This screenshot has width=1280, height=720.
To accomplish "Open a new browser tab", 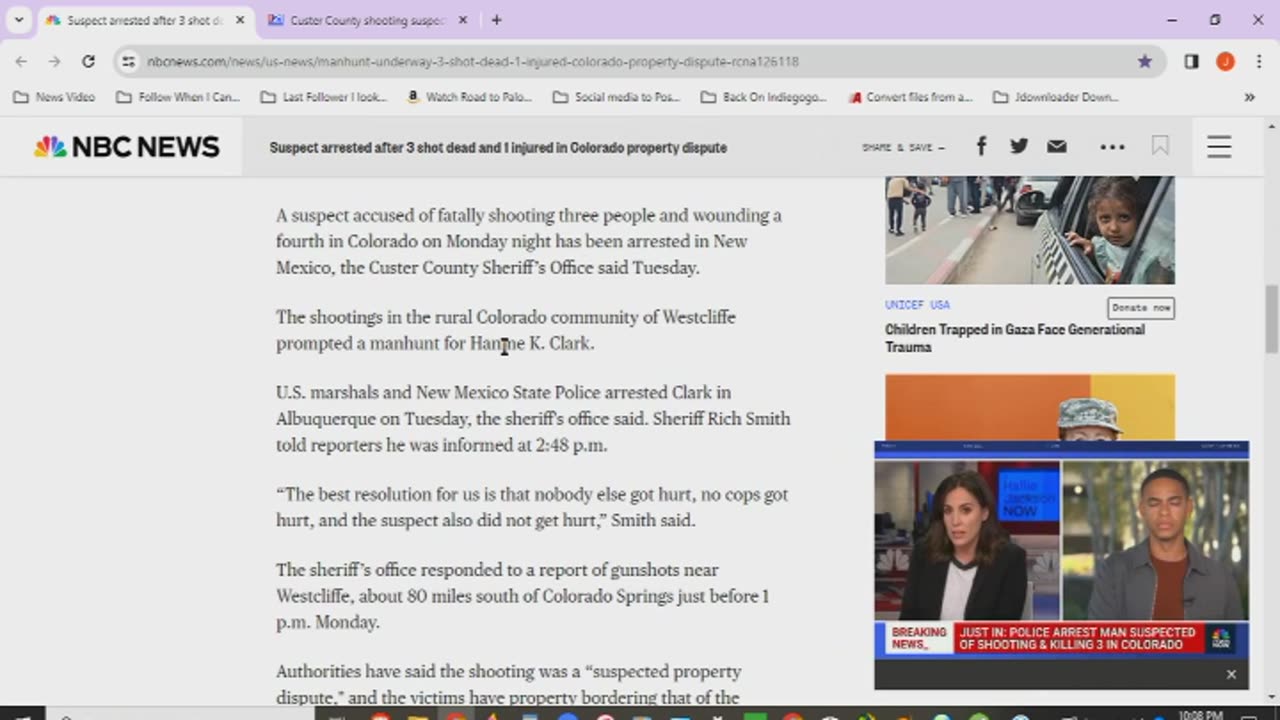I will [496, 20].
